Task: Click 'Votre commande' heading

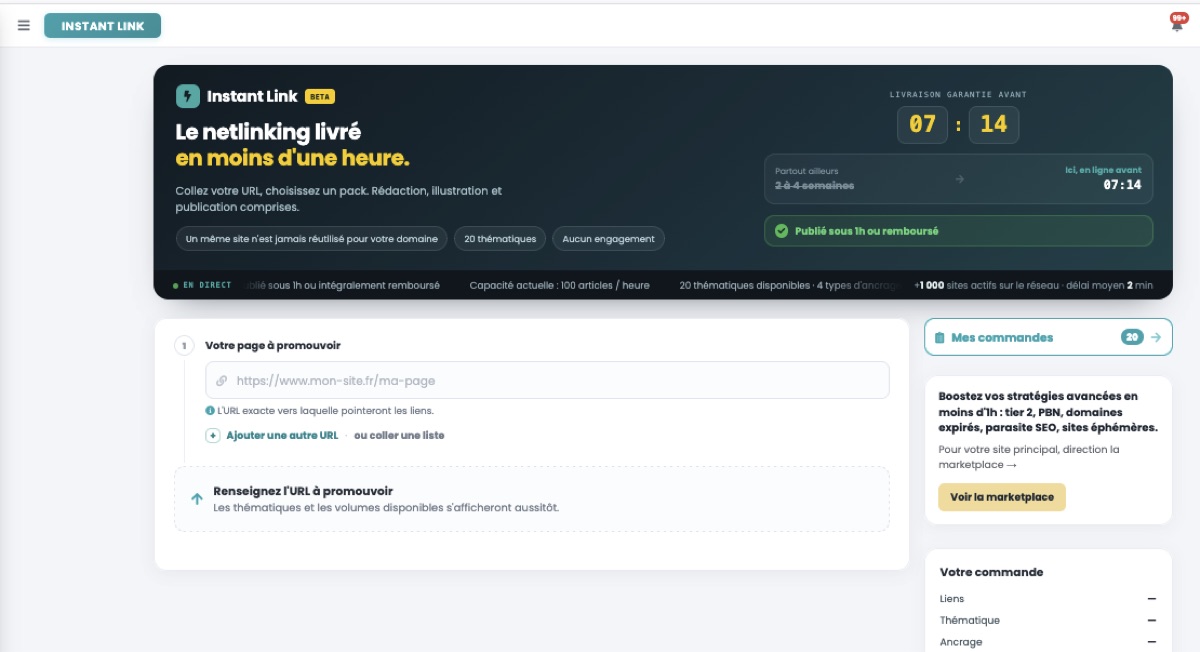Action: click(991, 572)
